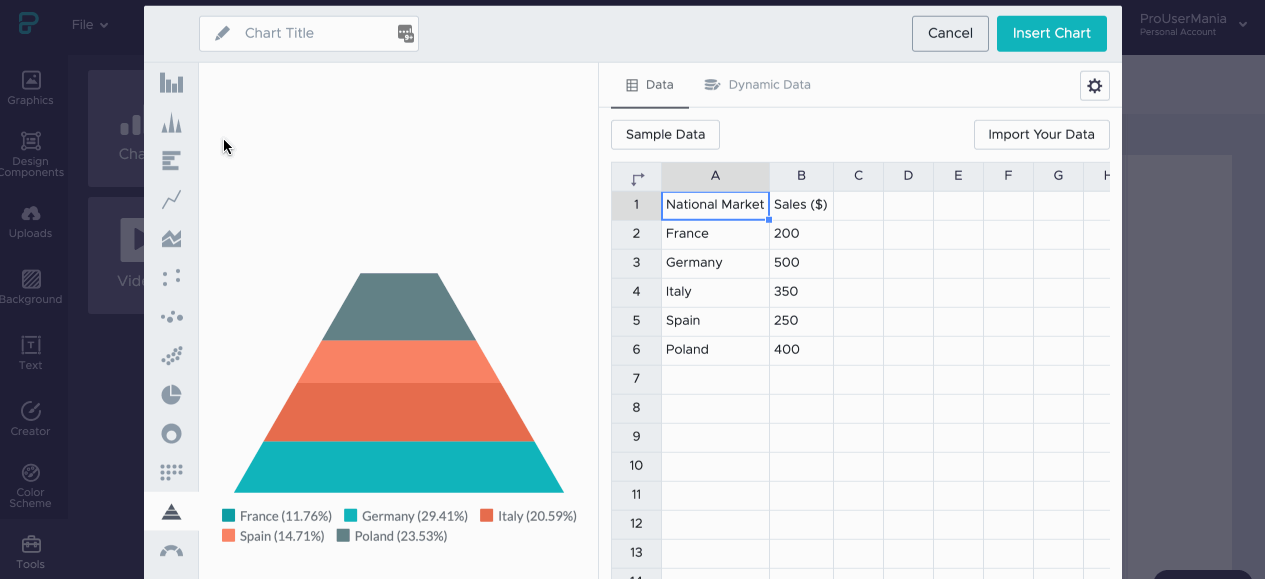Select cell 'Sales ($)'
The width and height of the screenshot is (1265, 579).
click(x=801, y=205)
